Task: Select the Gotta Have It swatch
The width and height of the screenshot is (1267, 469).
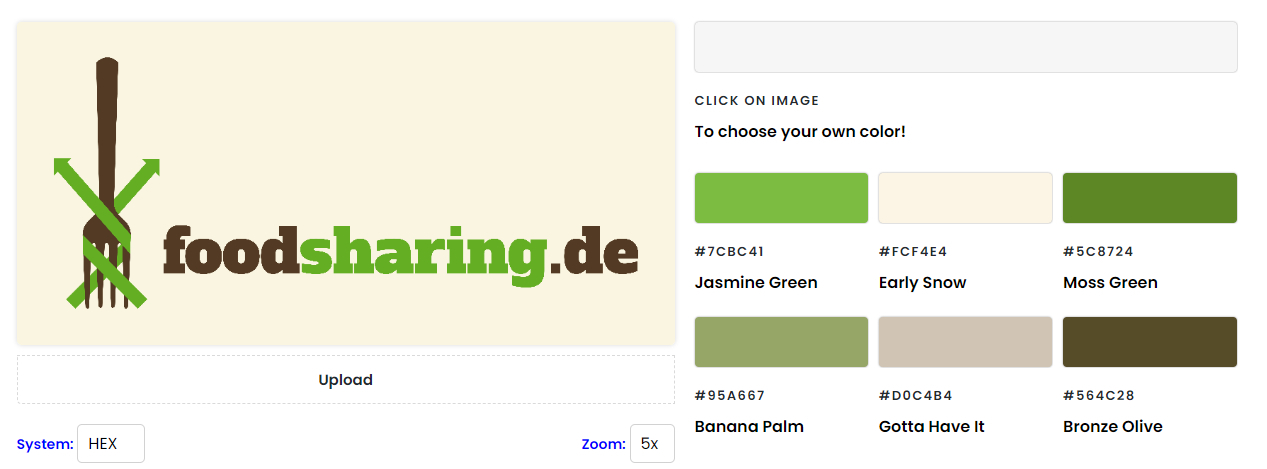Action: click(x=965, y=342)
